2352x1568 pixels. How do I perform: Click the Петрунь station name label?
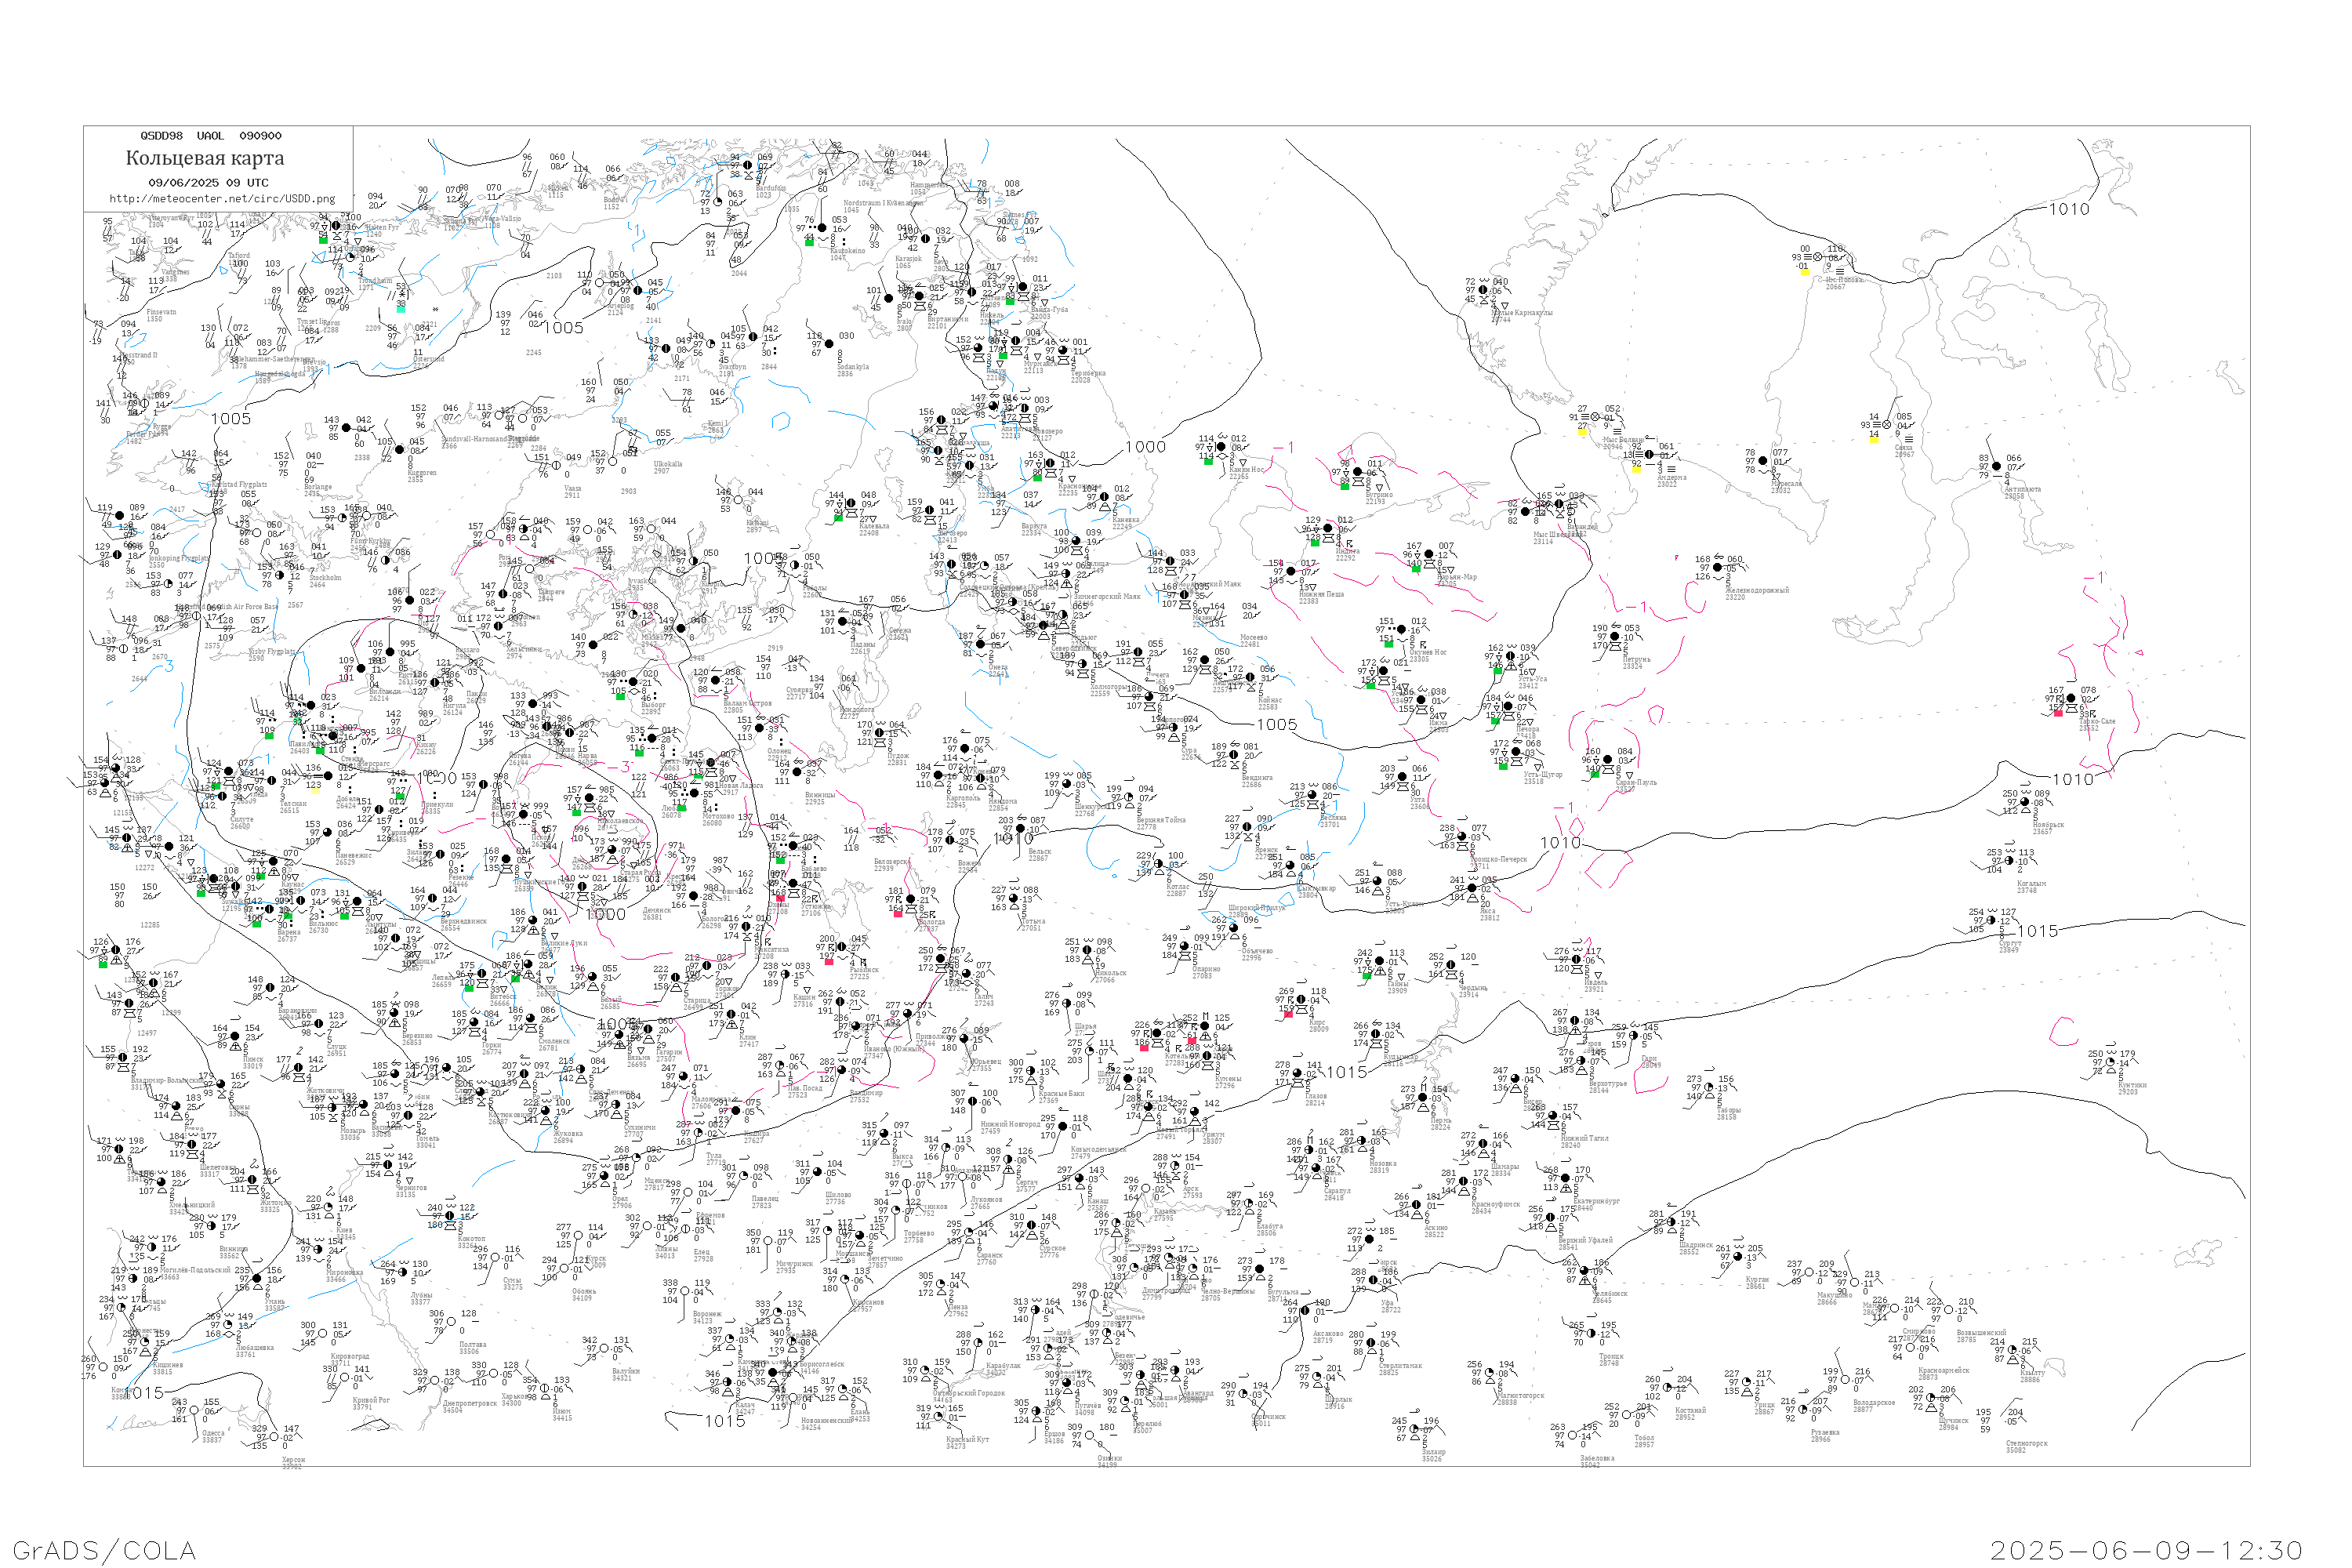coord(1637,660)
